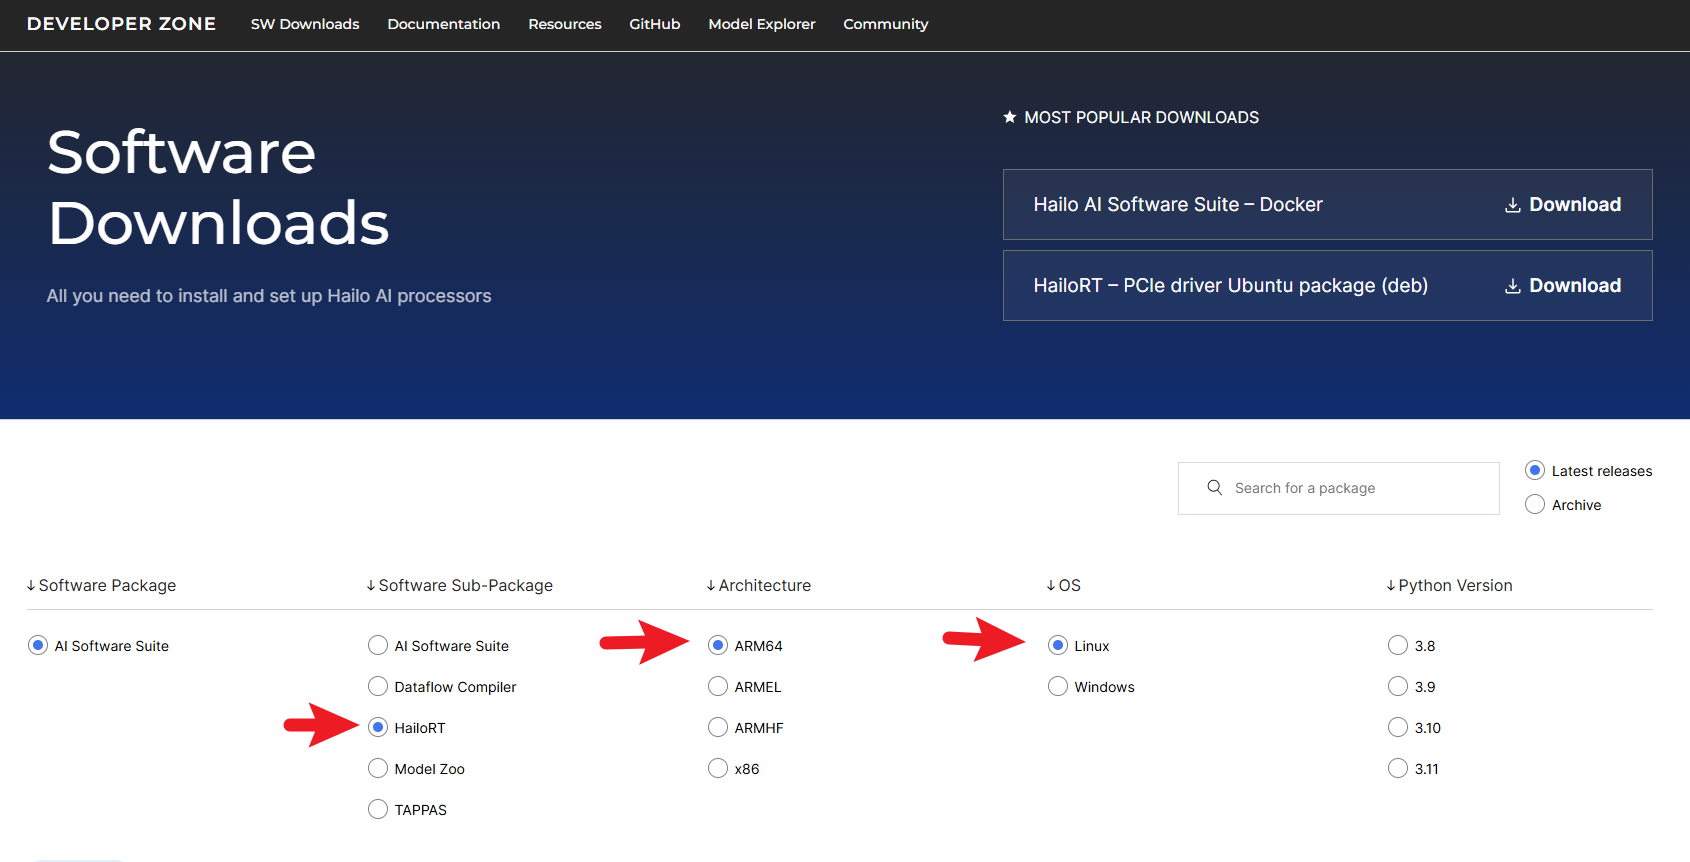Select the HailoRT sub-package radio
Viewport: 1690px width, 862px height.
coord(378,727)
